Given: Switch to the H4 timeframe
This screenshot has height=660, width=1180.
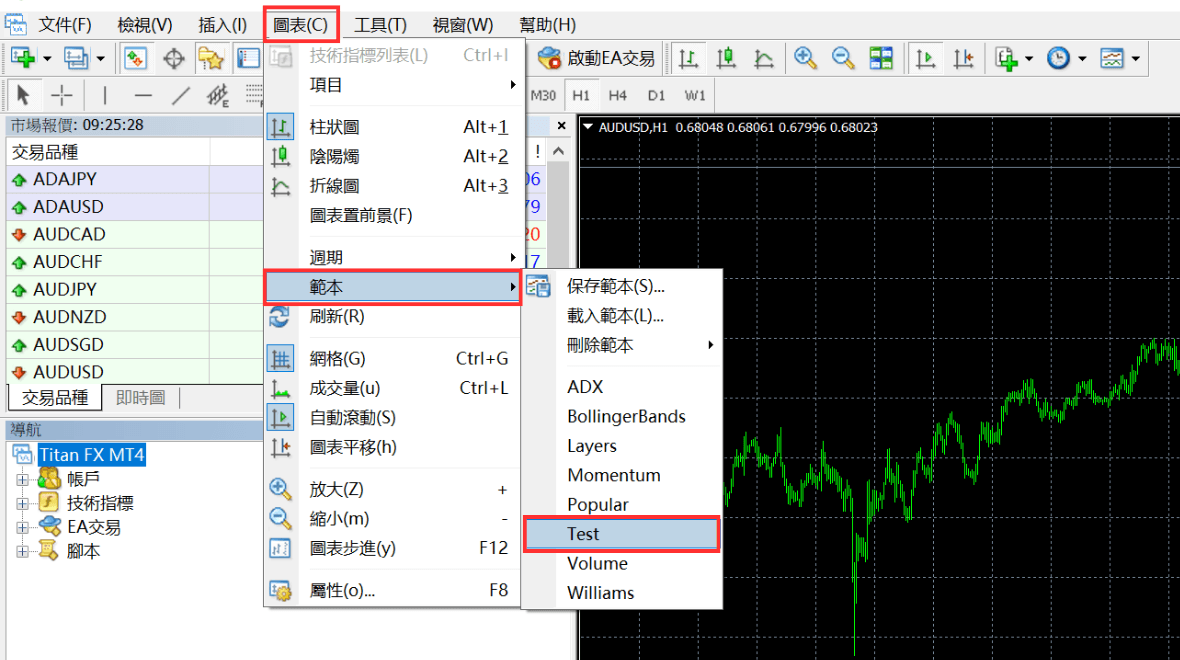Looking at the screenshot, I should coord(617,95).
